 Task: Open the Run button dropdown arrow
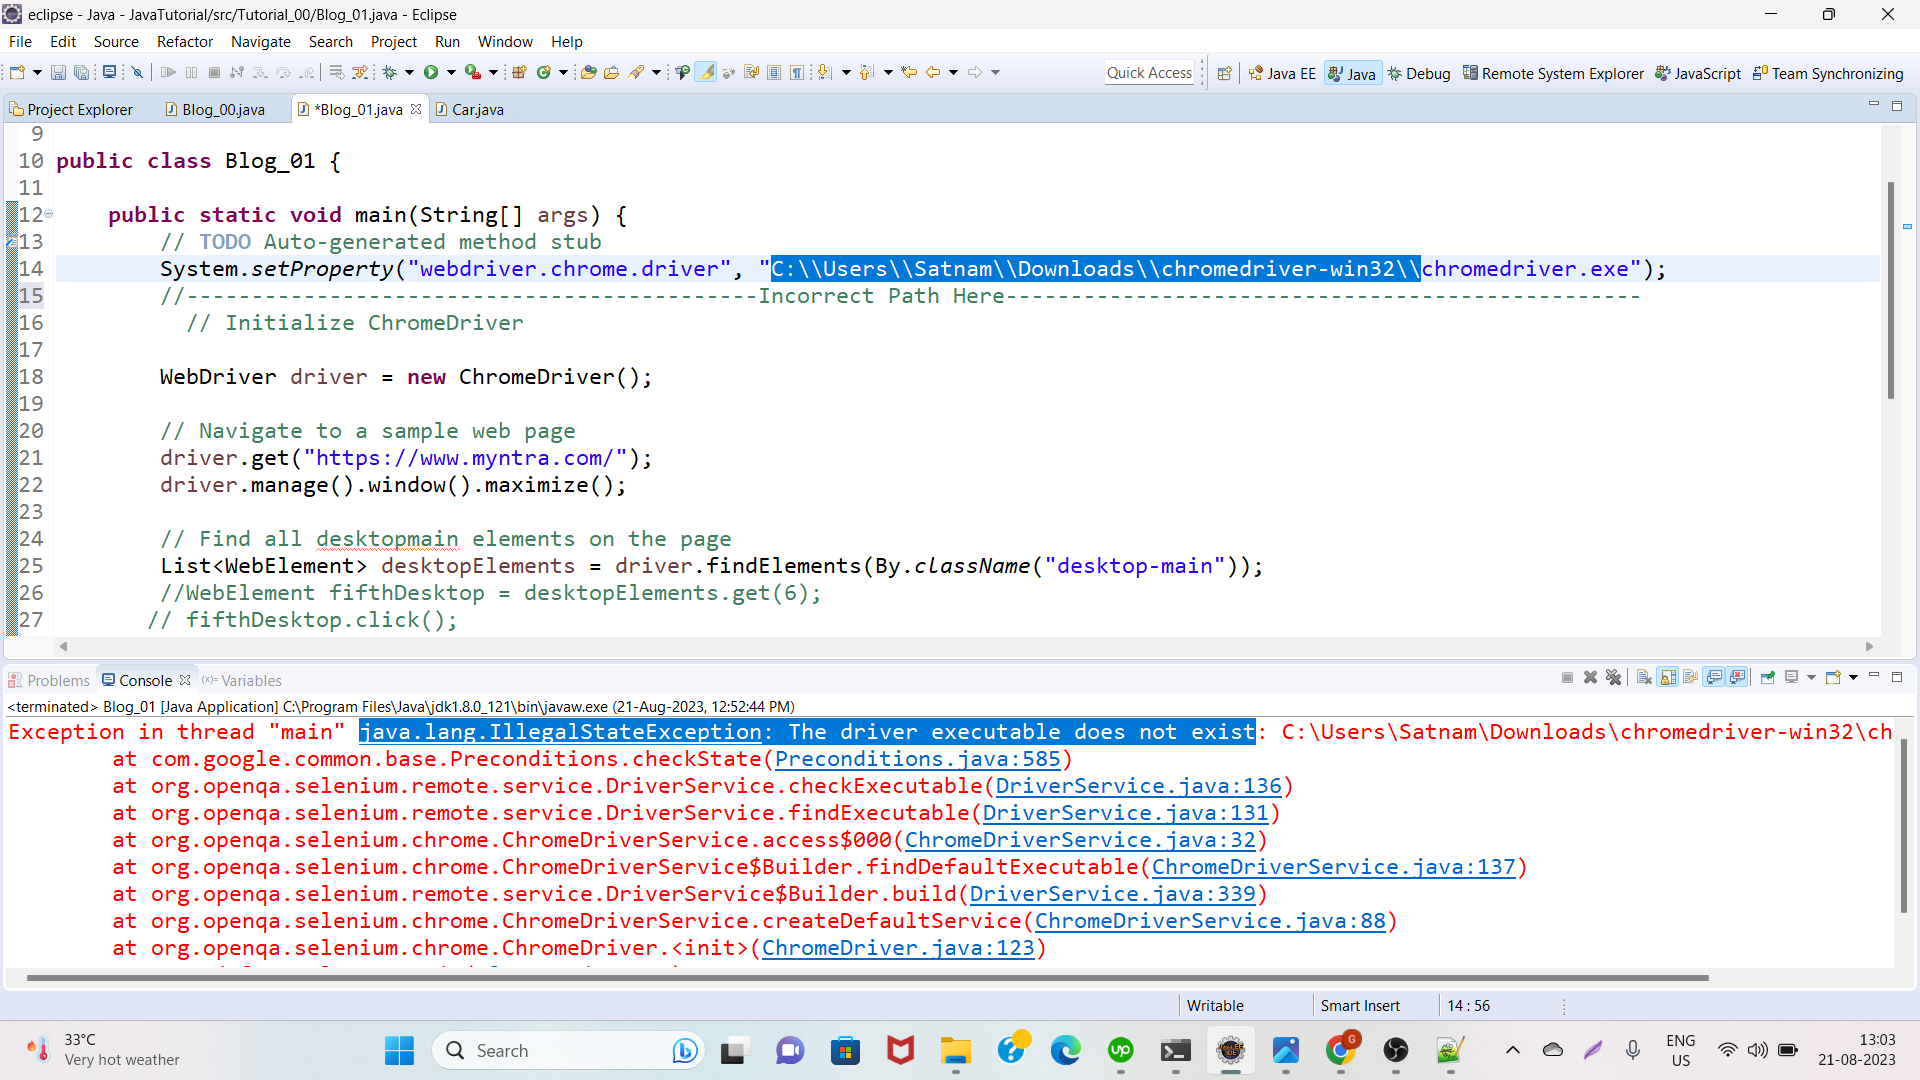pyautogui.click(x=452, y=72)
